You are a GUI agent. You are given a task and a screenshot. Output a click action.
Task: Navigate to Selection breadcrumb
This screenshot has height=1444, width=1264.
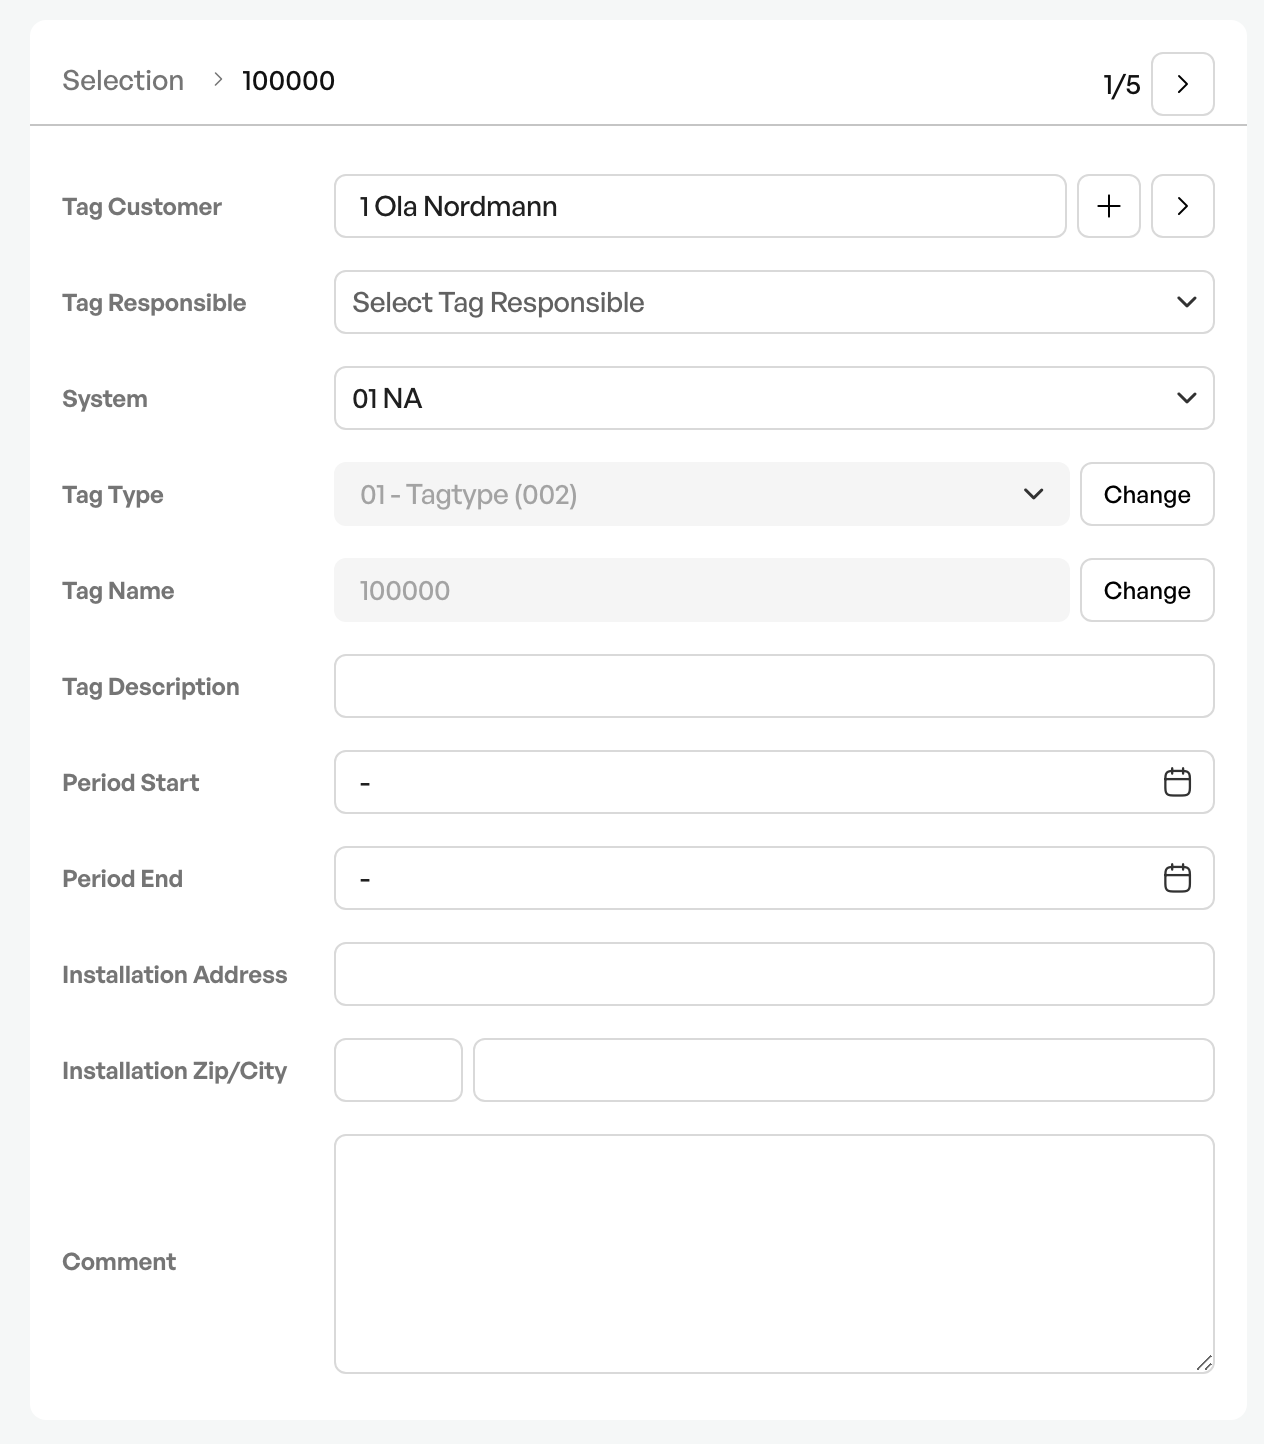(123, 80)
